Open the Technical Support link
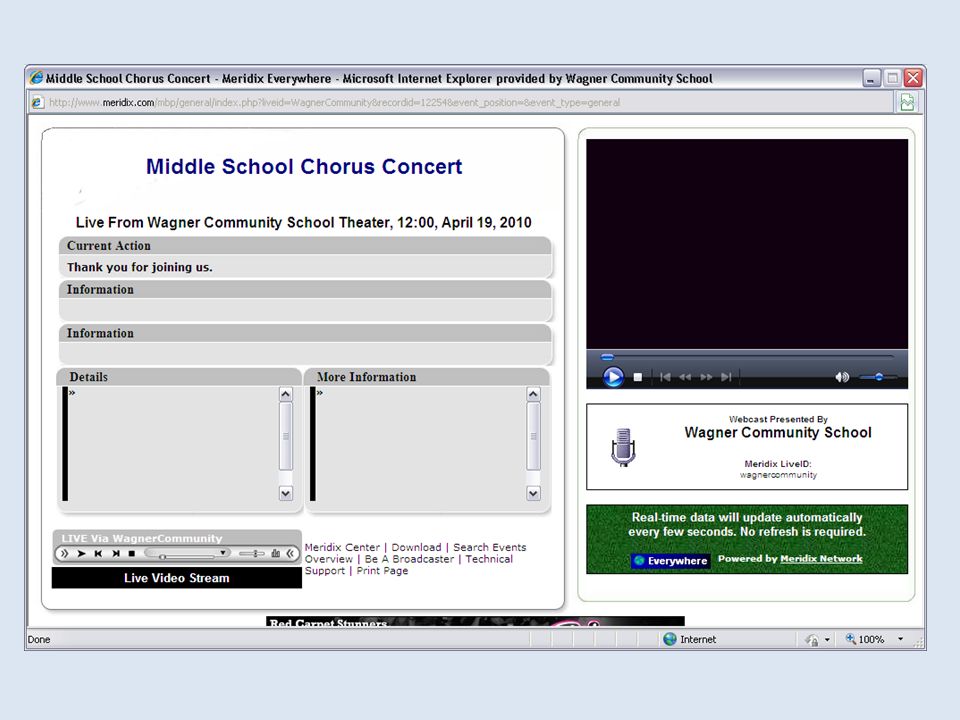960x720 pixels. [489, 559]
